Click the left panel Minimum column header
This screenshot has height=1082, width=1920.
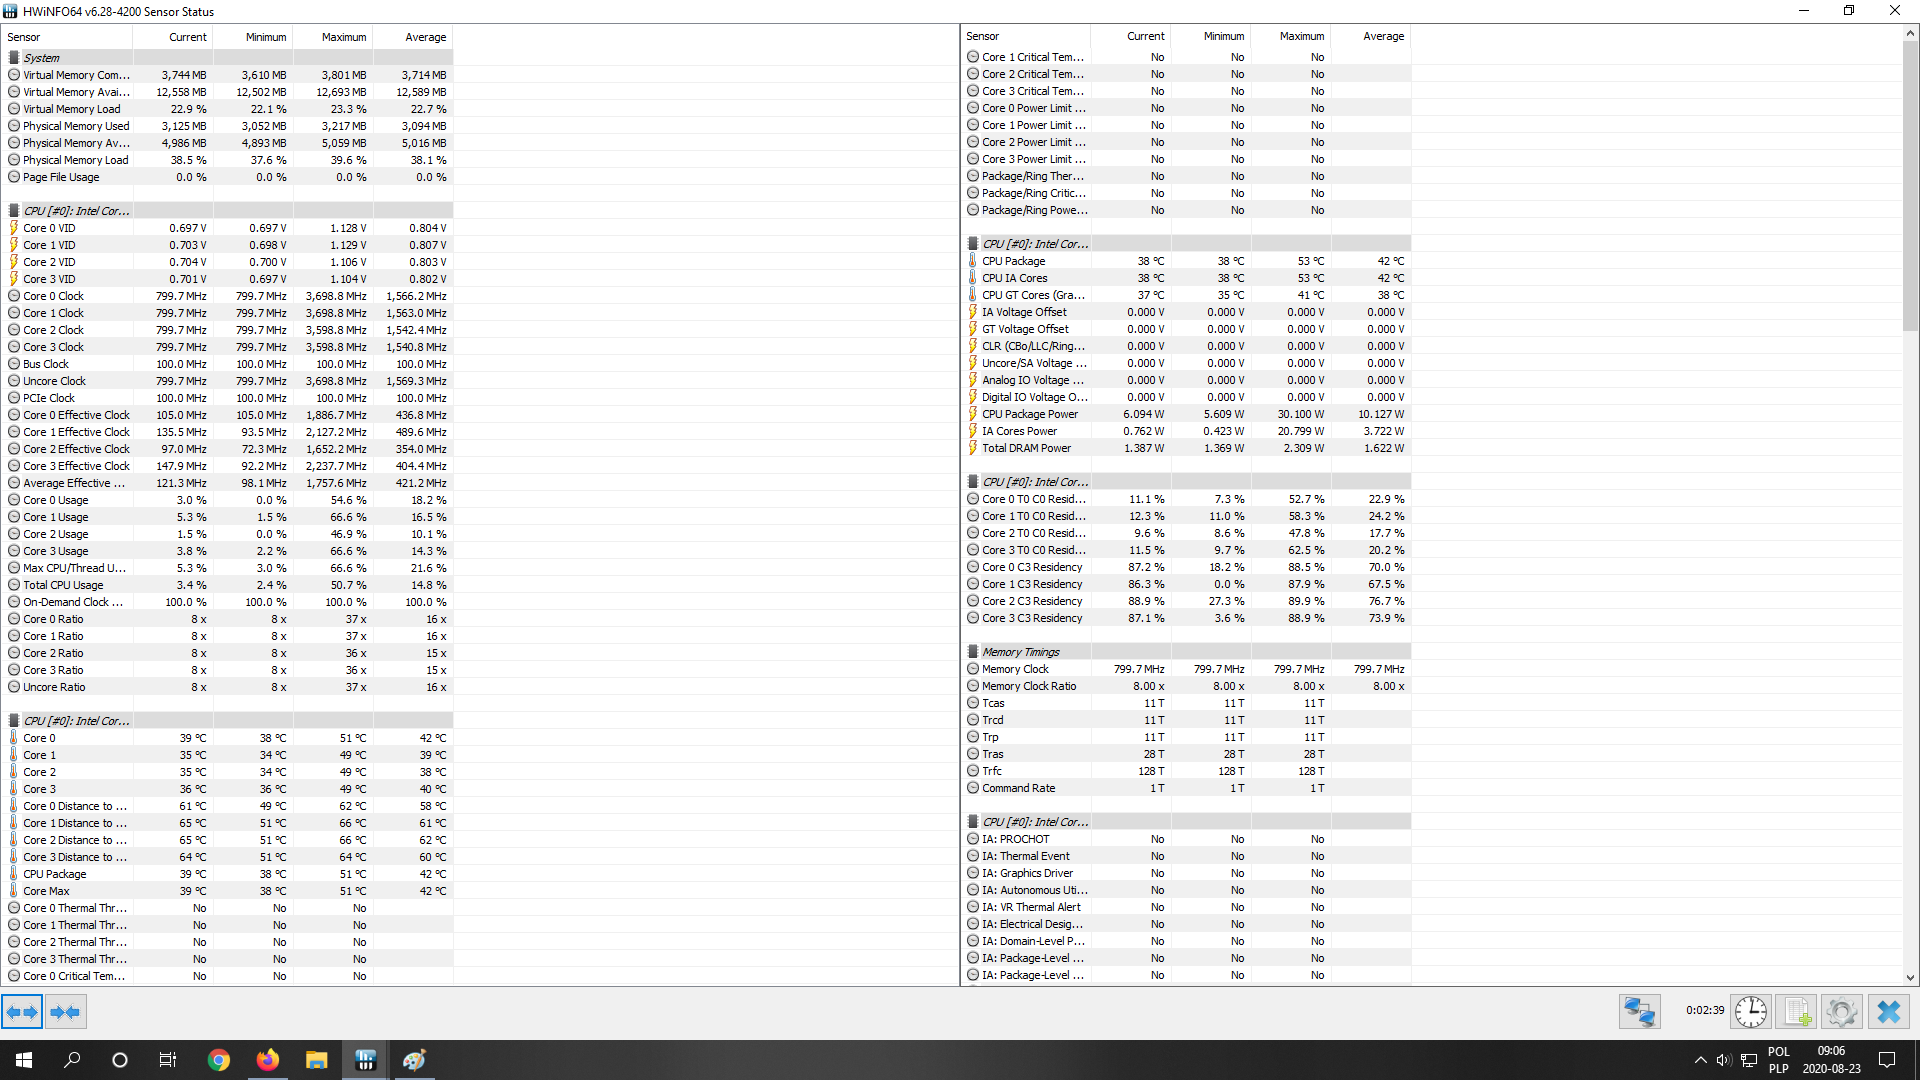tap(252, 37)
